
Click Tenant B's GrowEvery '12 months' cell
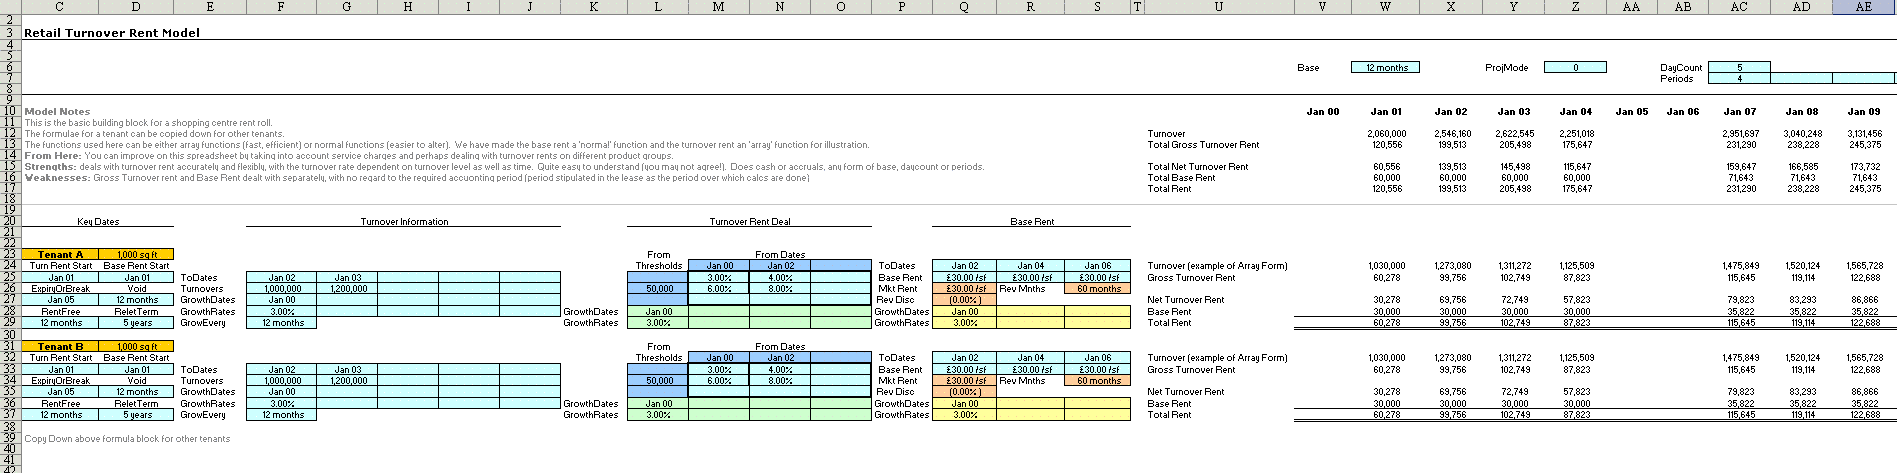(282, 414)
